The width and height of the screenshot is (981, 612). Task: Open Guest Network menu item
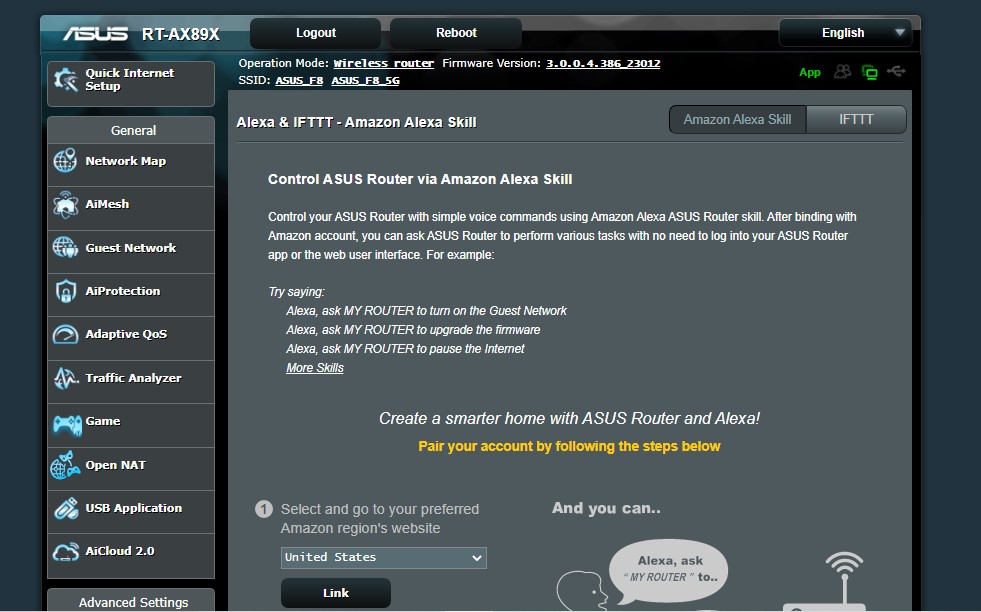[x=131, y=252]
